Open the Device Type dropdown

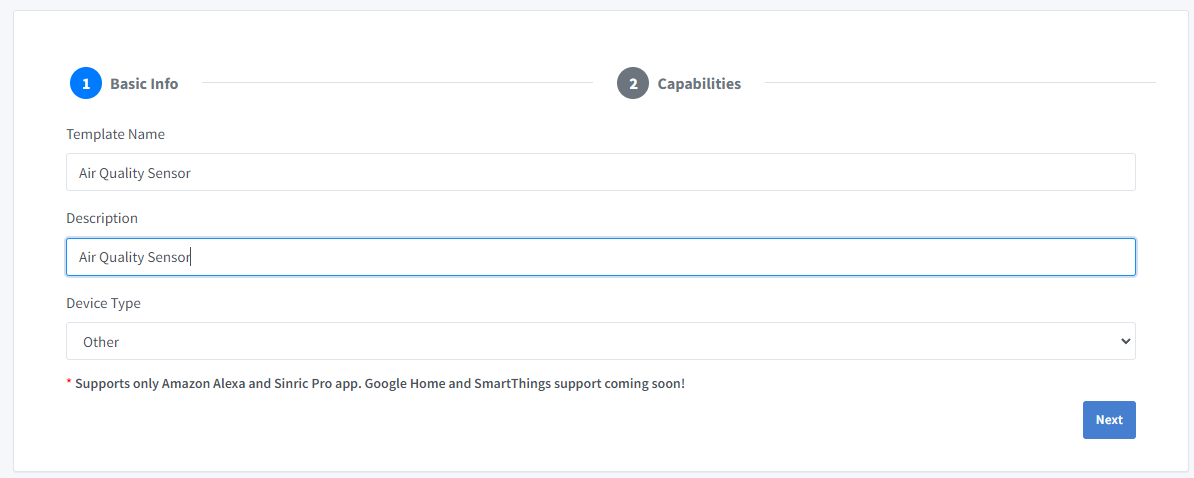pos(600,341)
